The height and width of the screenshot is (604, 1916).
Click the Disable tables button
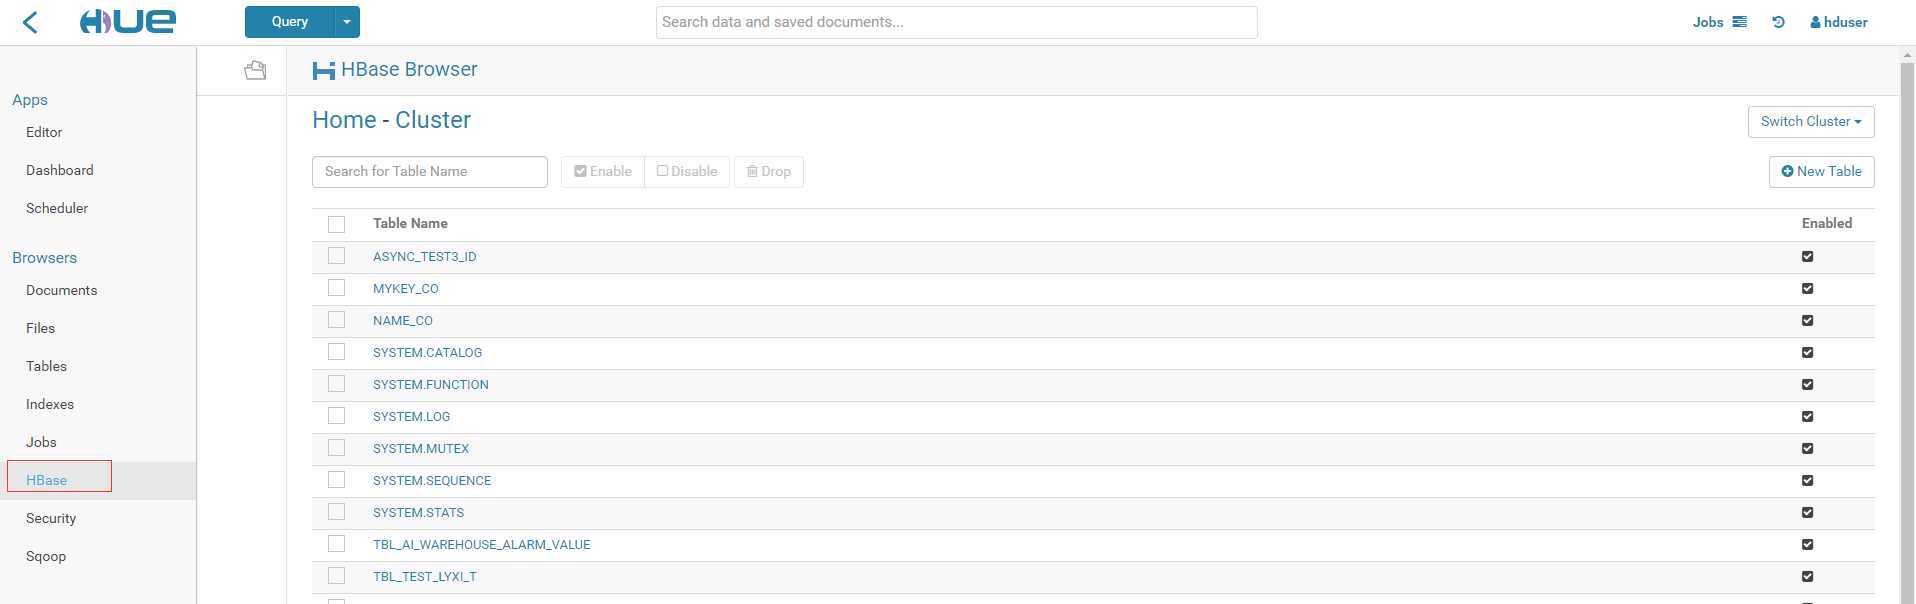pyautogui.click(x=687, y=172)
